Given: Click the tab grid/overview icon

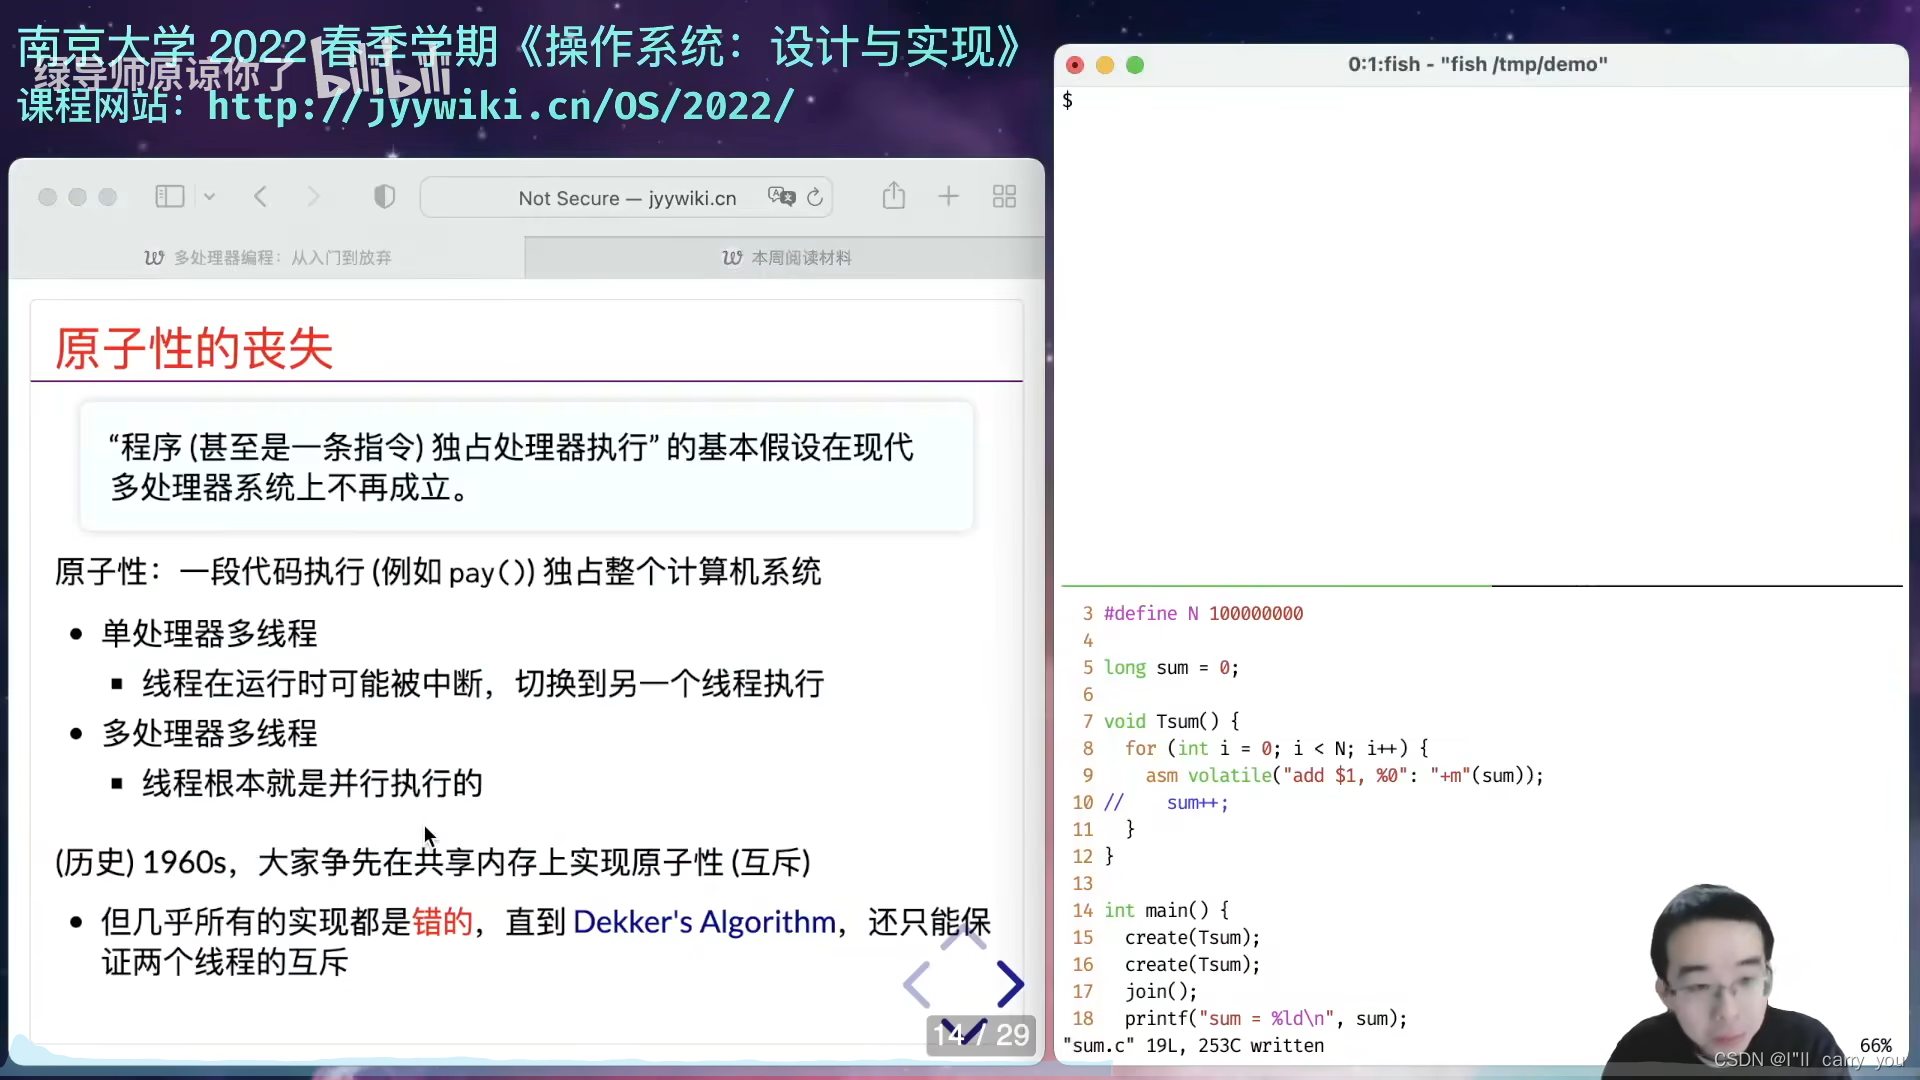Looking at the screenshot, I should (1005, 198).
